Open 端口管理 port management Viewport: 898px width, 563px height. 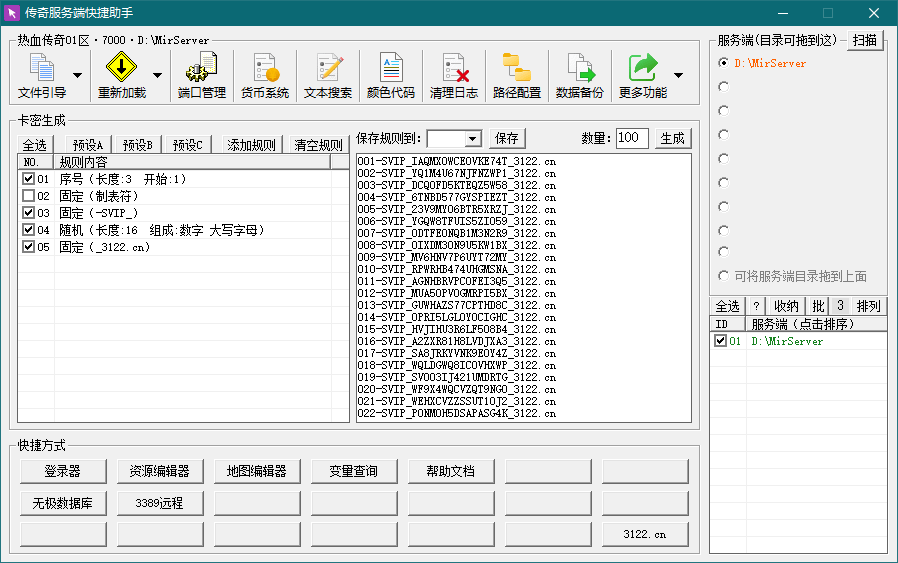pyautogui.click(x=201, y=76)
